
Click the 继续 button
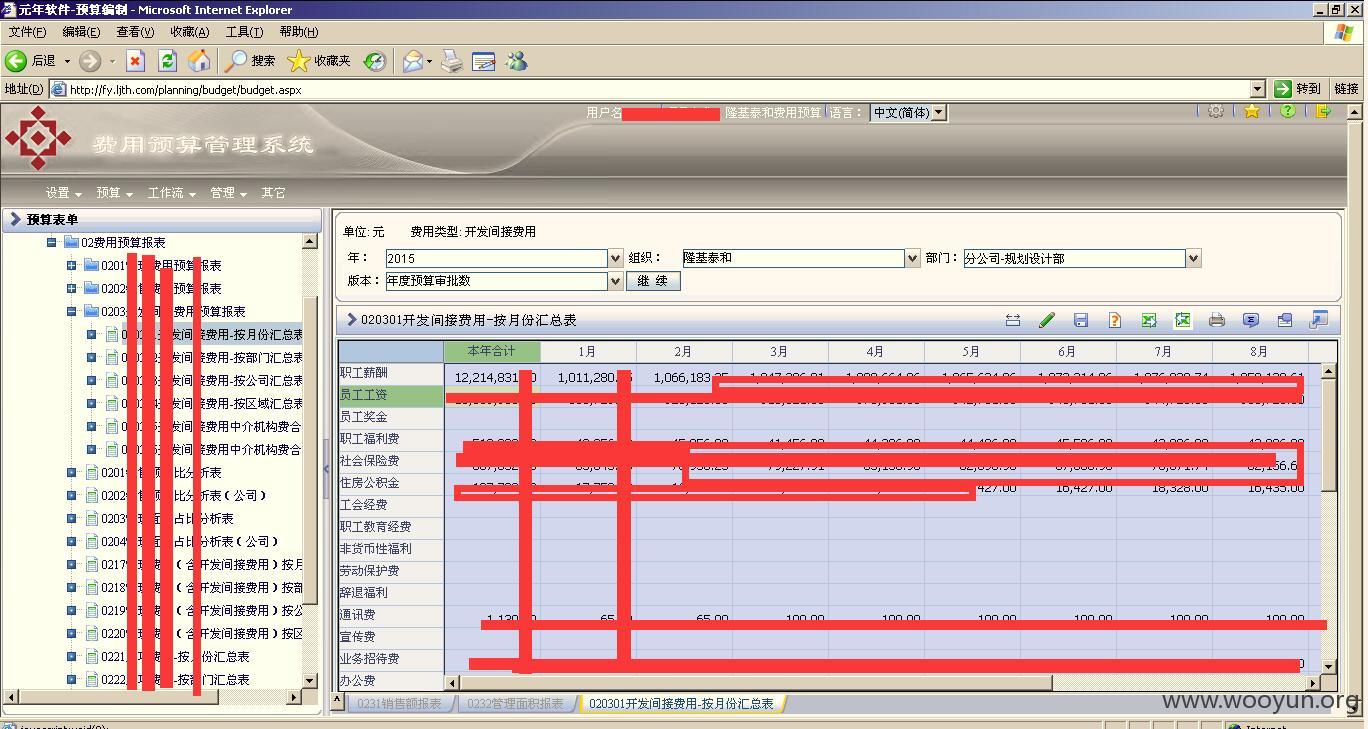tap(653, 281)
